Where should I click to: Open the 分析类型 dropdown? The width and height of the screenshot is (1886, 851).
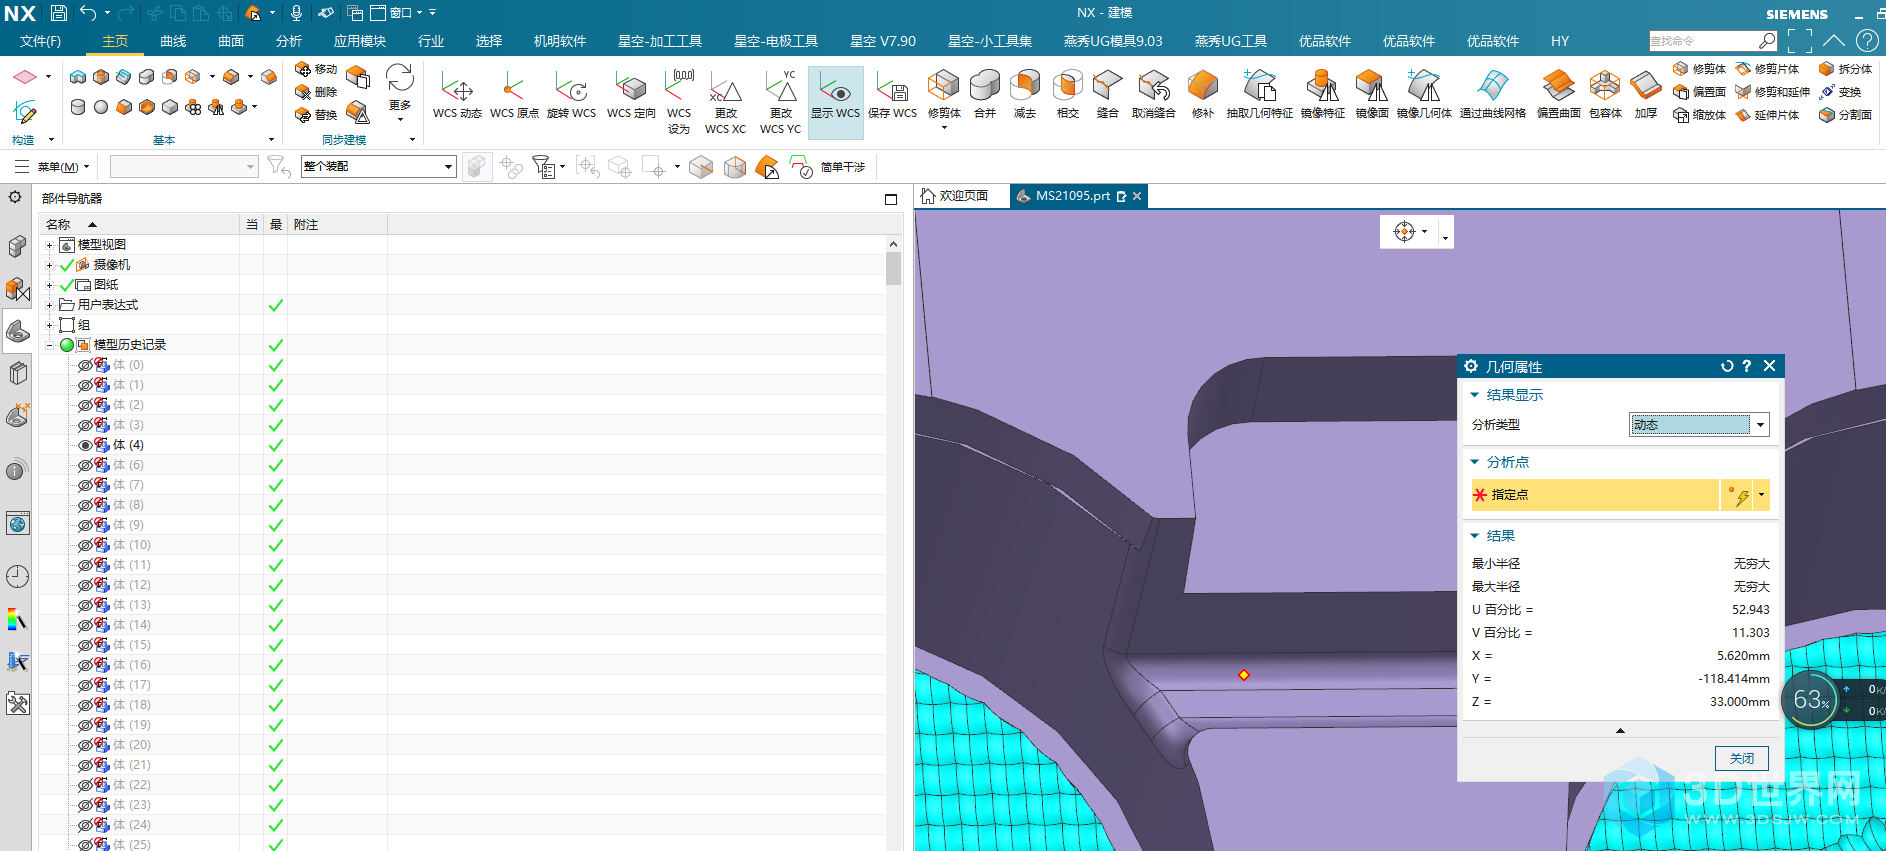[1699, 425]
